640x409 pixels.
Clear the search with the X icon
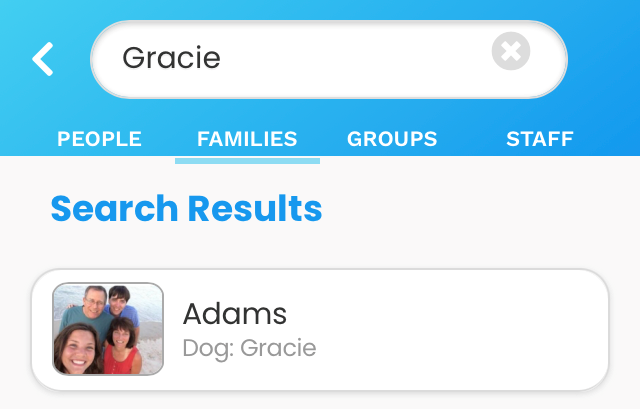510,51
